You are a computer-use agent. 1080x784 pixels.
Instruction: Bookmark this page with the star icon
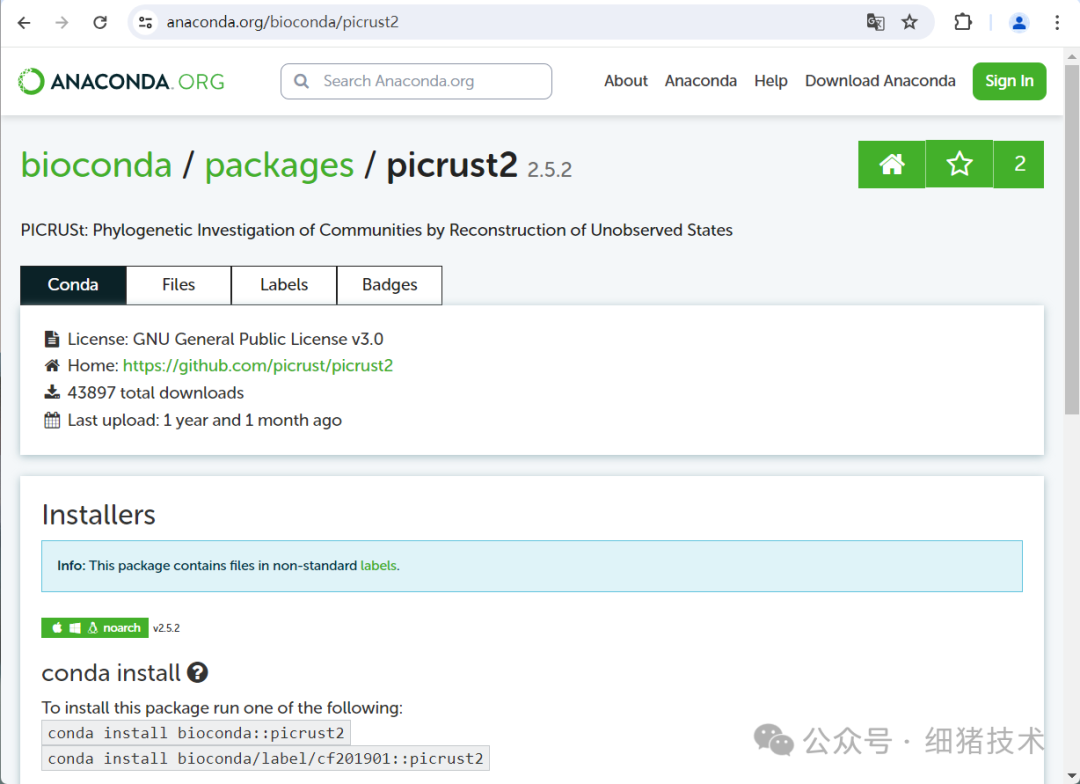[x=909, y=22]
